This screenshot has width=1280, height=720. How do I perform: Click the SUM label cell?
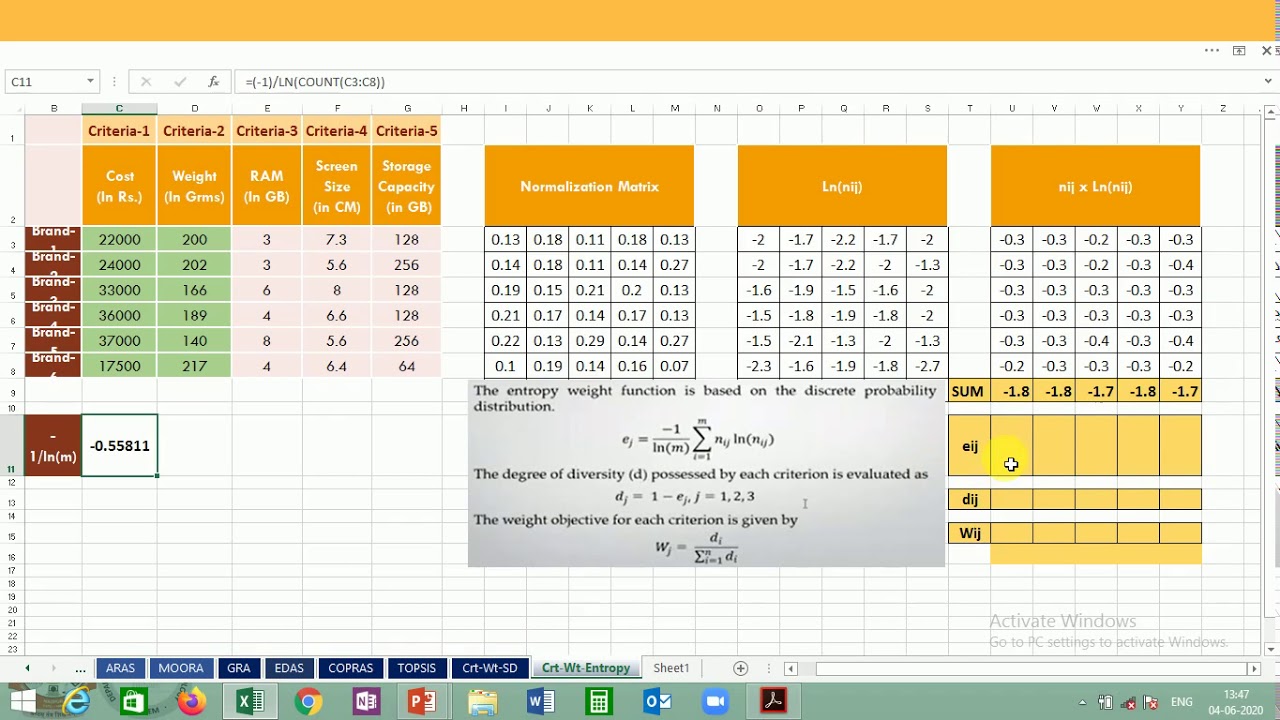(968, 392)
